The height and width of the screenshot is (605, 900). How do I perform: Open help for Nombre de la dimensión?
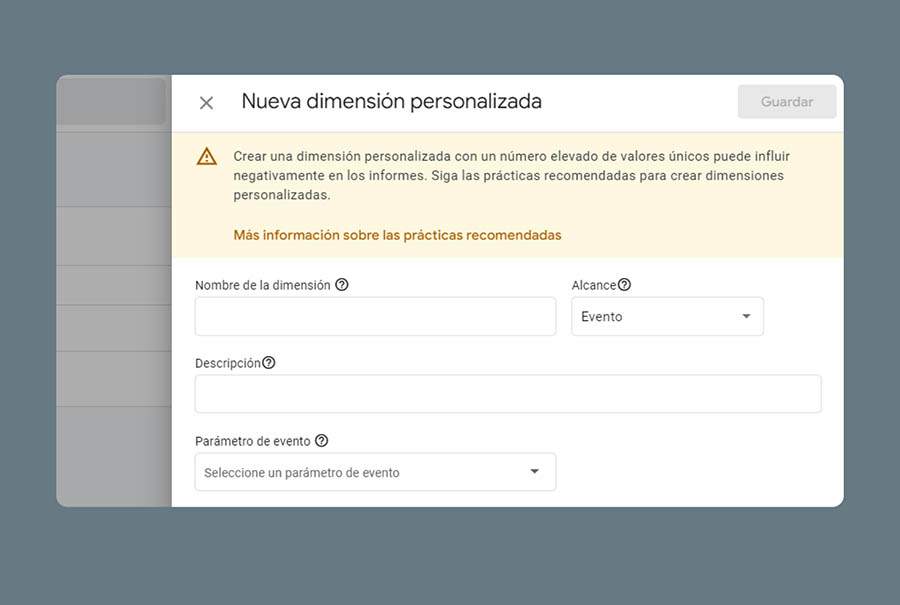coord(342,285)
